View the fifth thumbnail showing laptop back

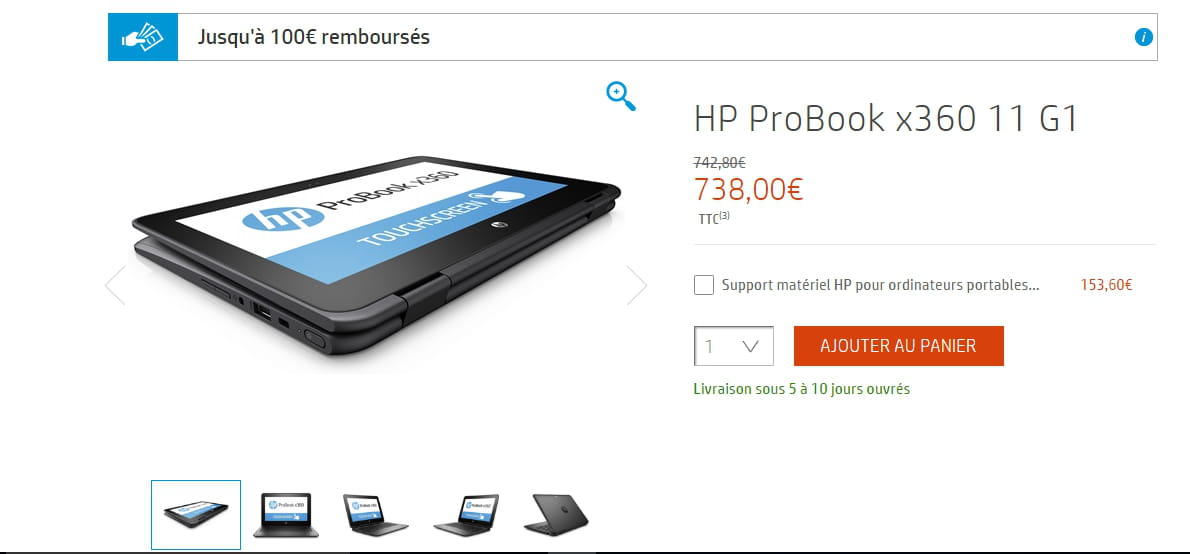[x=556, y=515]
